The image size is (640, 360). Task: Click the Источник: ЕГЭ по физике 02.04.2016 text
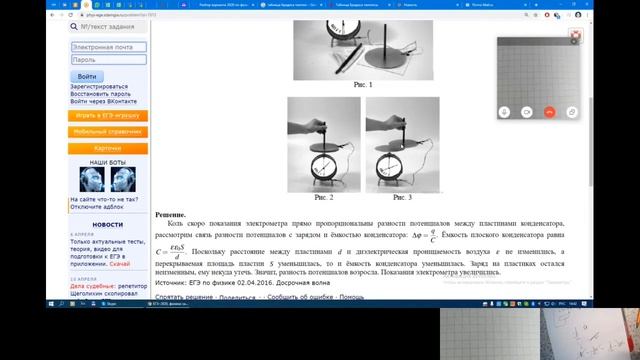click(242, 282)
